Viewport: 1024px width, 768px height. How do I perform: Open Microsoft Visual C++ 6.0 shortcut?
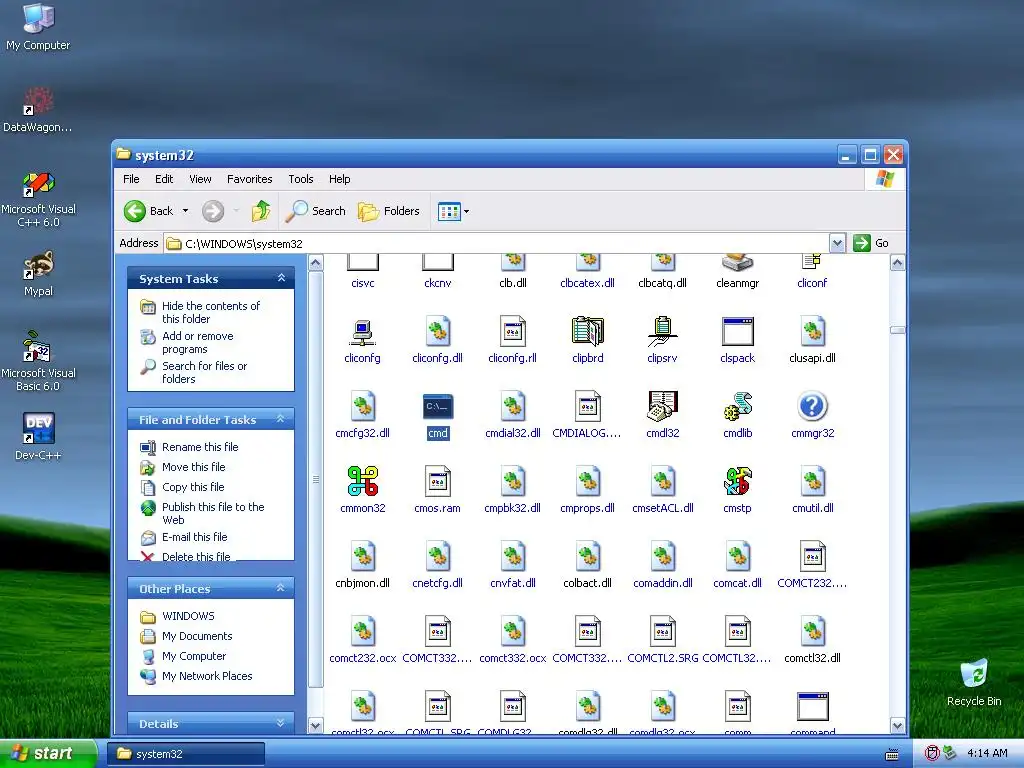point(39,200)
